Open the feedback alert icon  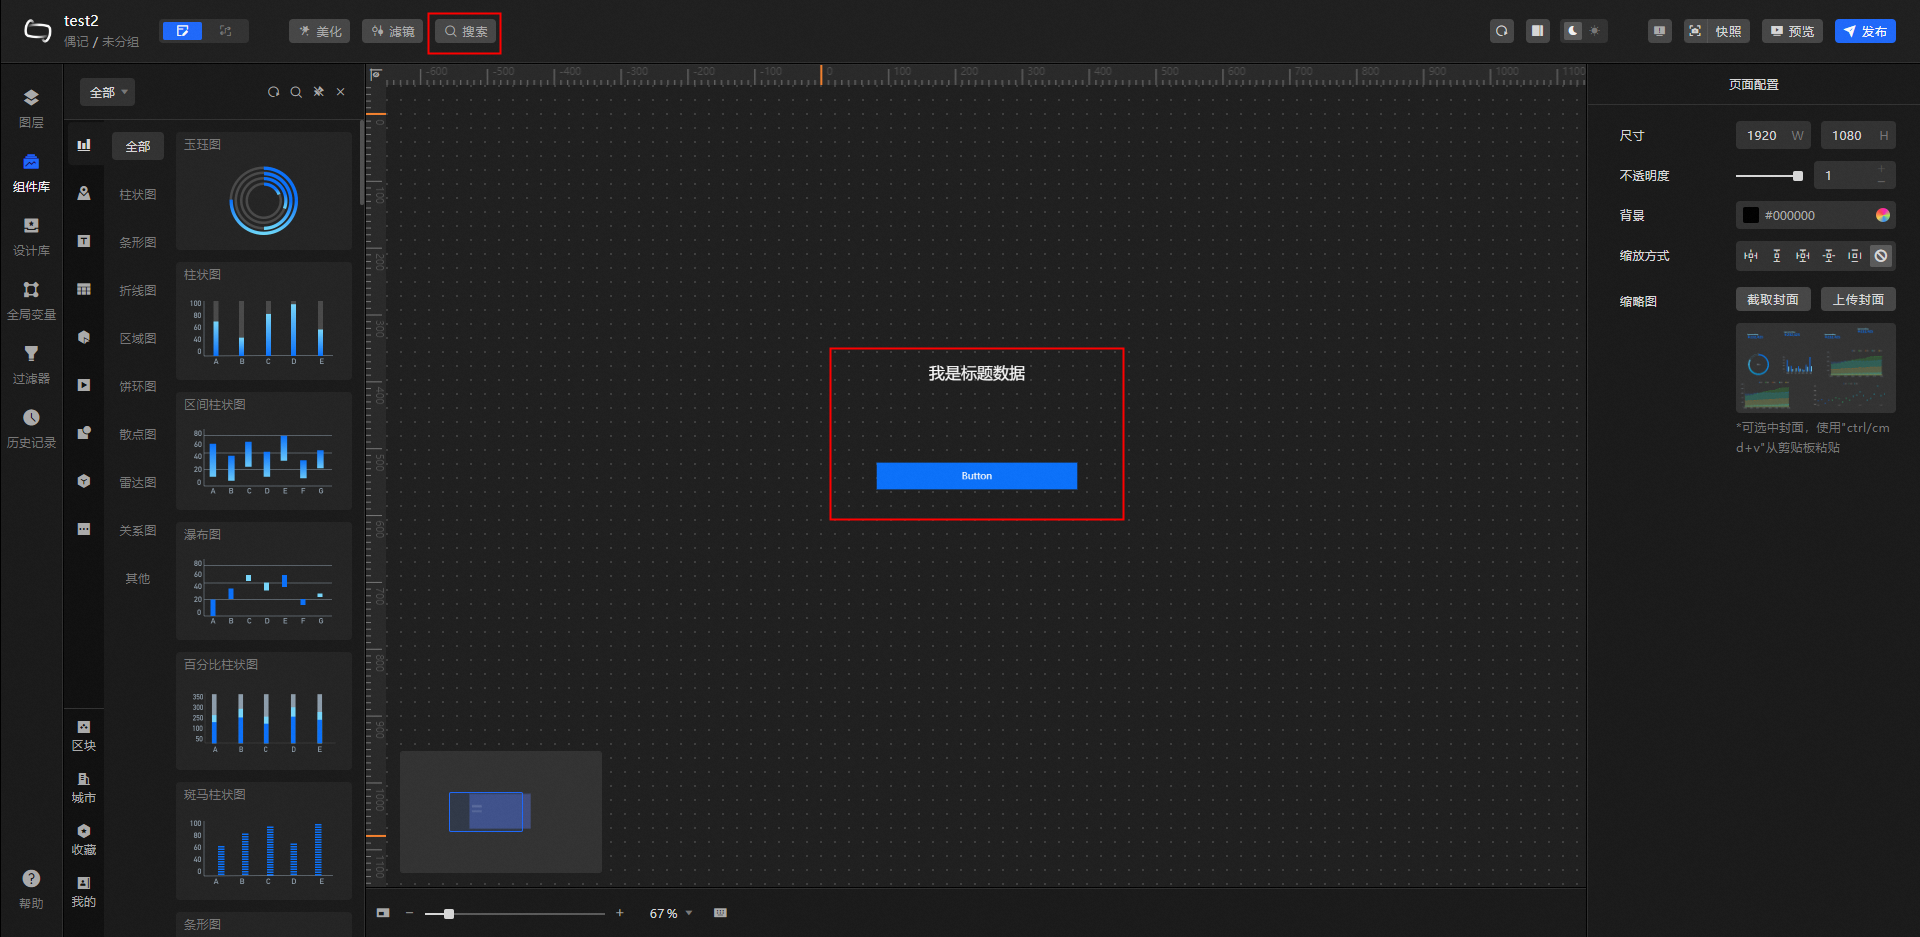point(1659,31)
